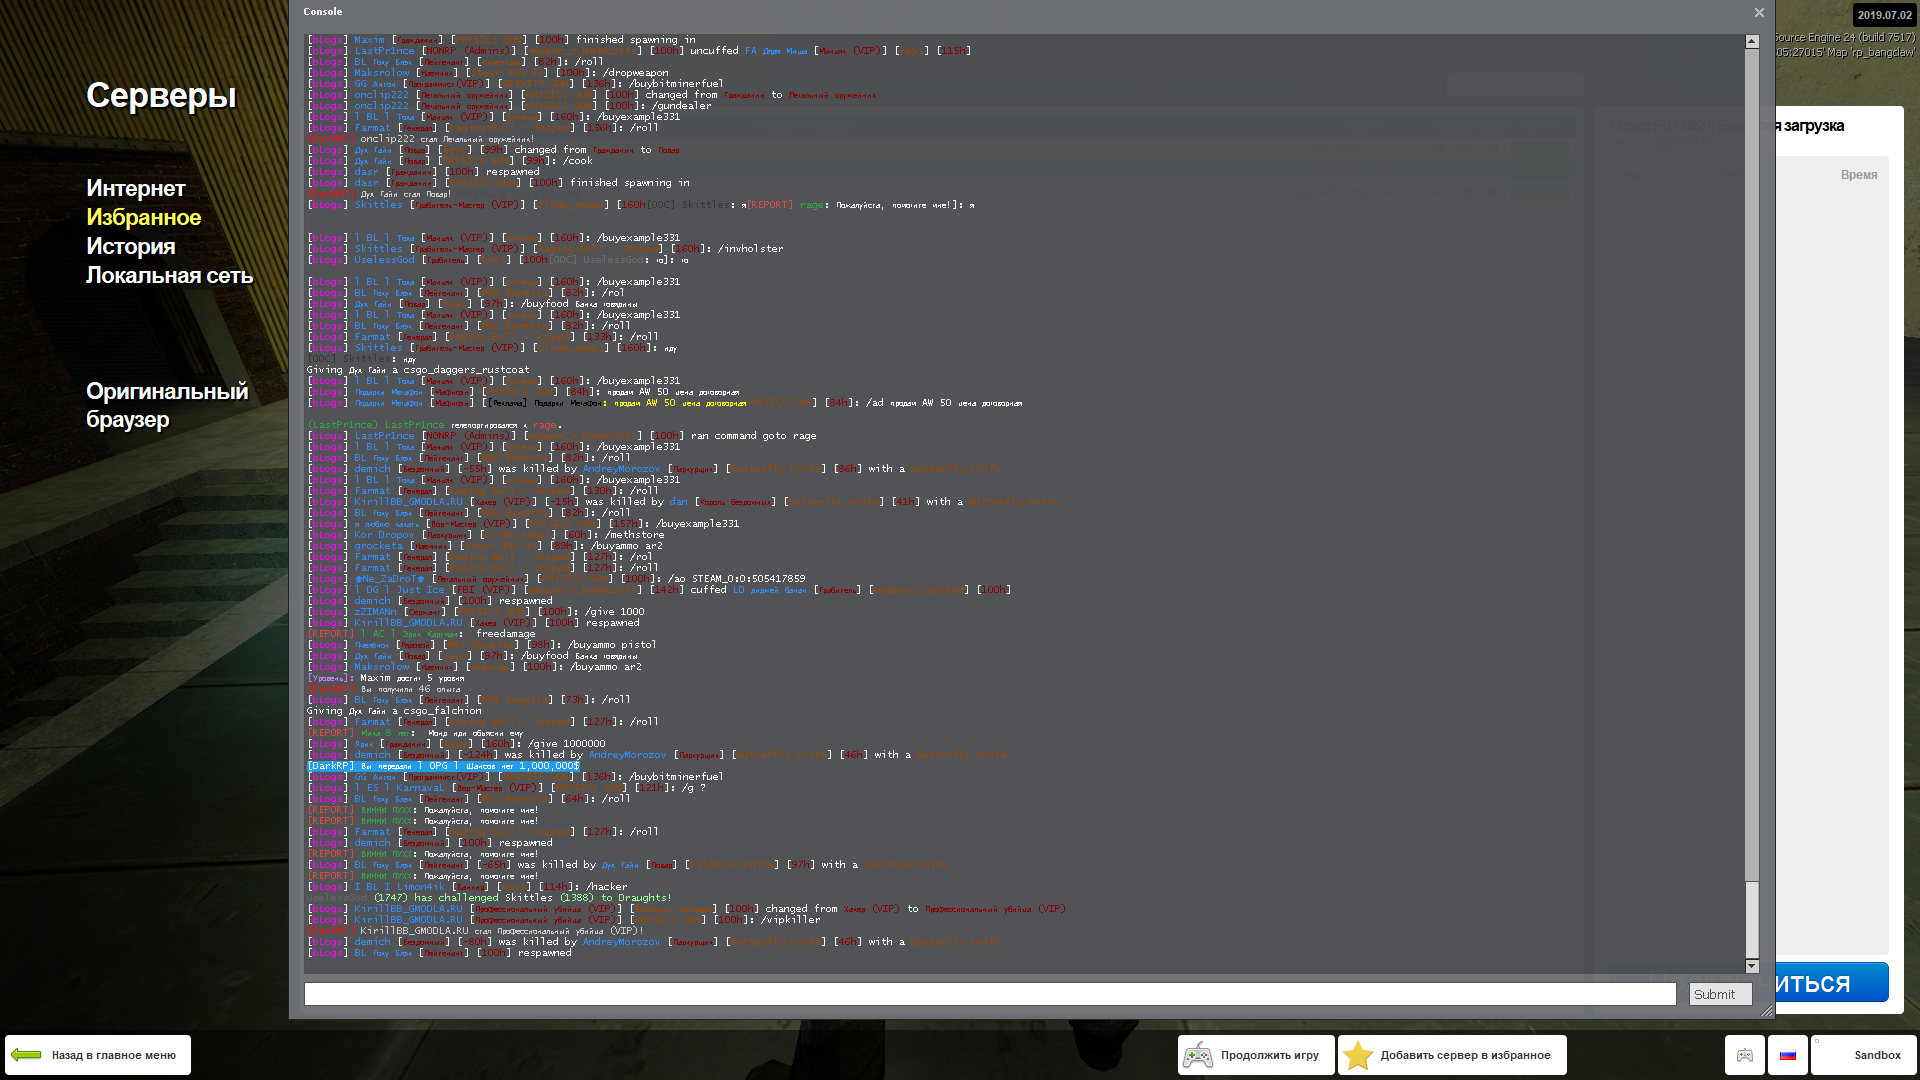1920x1080 pixels.
Task: Click the grocketa '/buyammo ar2' log line
Action: point(485,546)
